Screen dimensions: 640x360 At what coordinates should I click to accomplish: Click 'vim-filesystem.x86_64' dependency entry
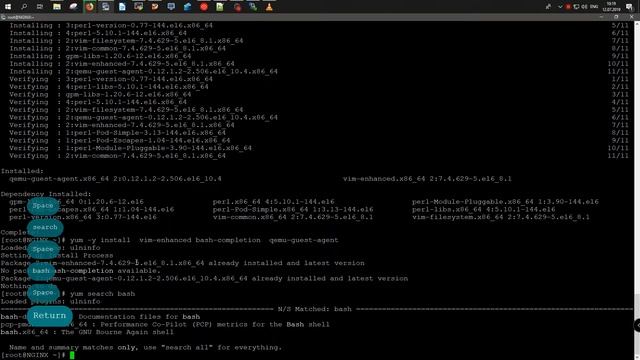[x=501, y=217]
